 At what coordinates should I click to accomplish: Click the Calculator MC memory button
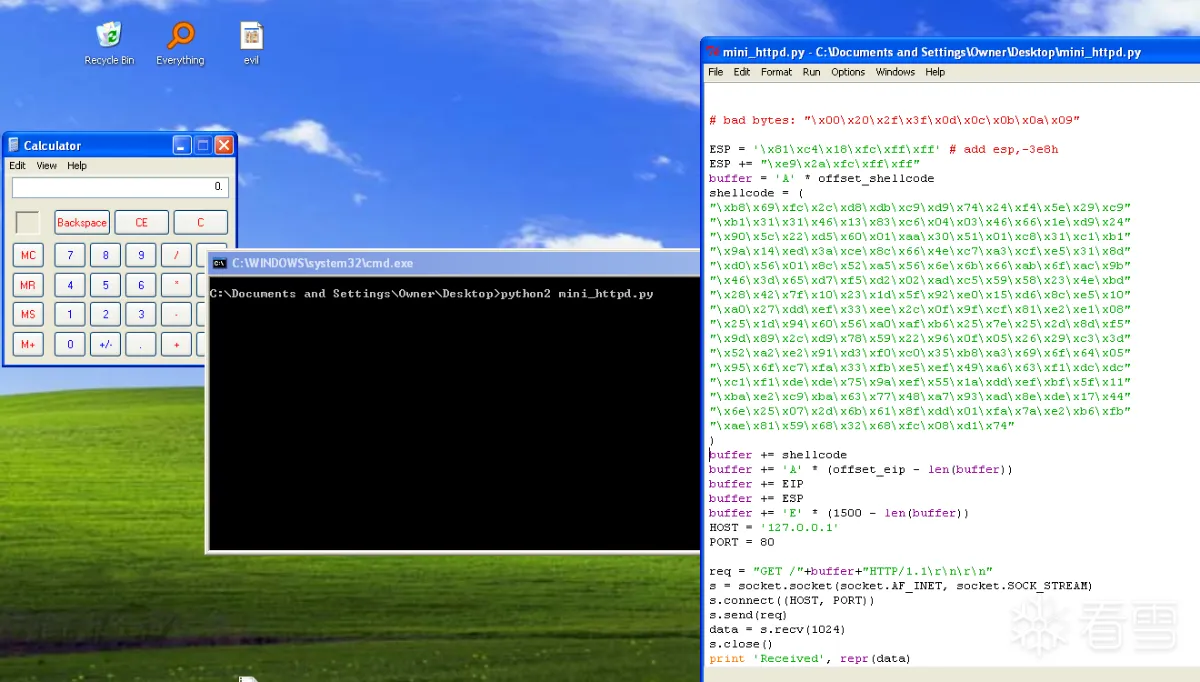28,256
